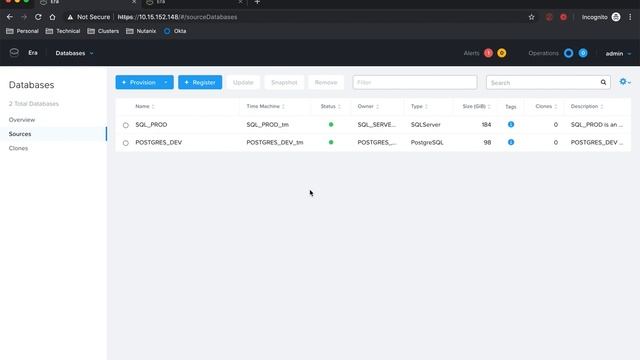Screen dimensions: 640x360
Task: Click the browser back arrow
Action: [10, 17]
